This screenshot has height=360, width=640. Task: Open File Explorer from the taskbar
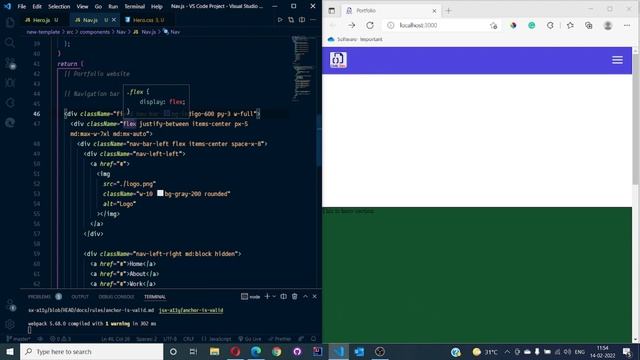(214, 351)
